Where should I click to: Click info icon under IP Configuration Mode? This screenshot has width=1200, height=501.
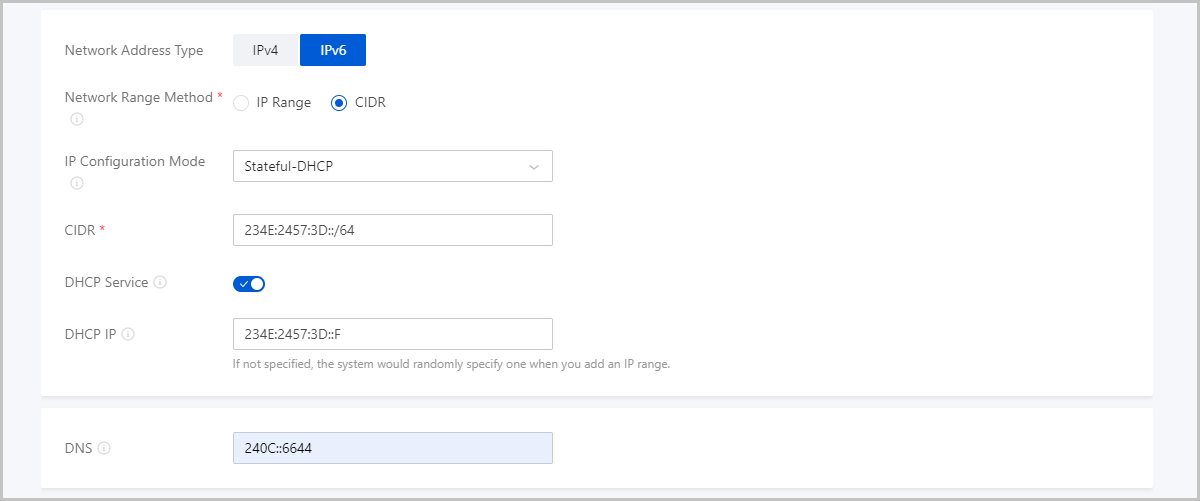[77, 183]
